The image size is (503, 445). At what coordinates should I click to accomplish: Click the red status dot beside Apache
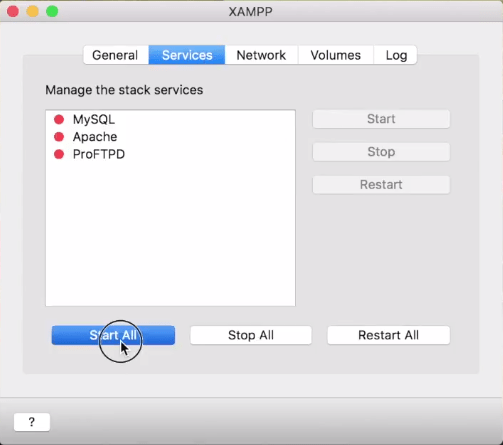click(59, 137)
